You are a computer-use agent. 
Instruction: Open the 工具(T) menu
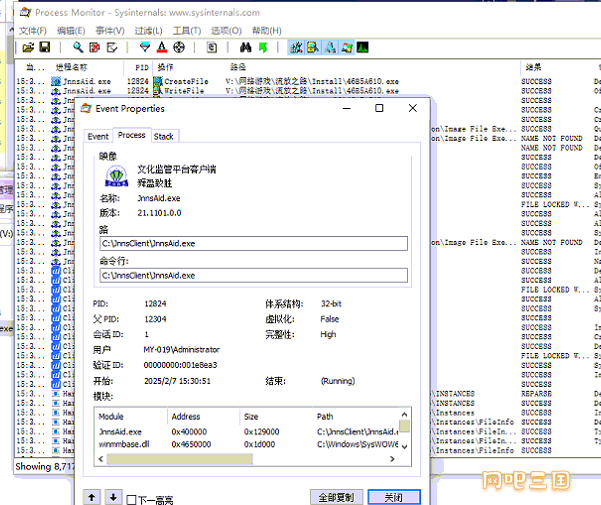click(187, 31)
